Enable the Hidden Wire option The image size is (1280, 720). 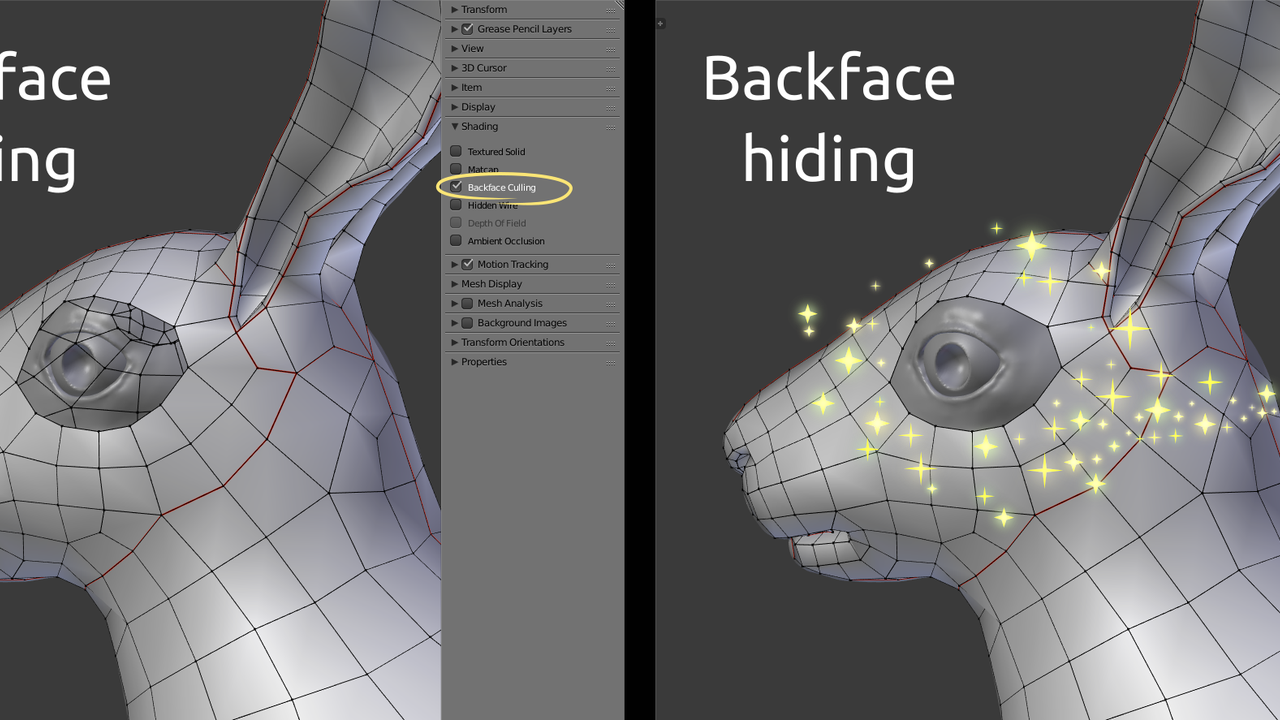pyautogui.click(x=456, y=205)
